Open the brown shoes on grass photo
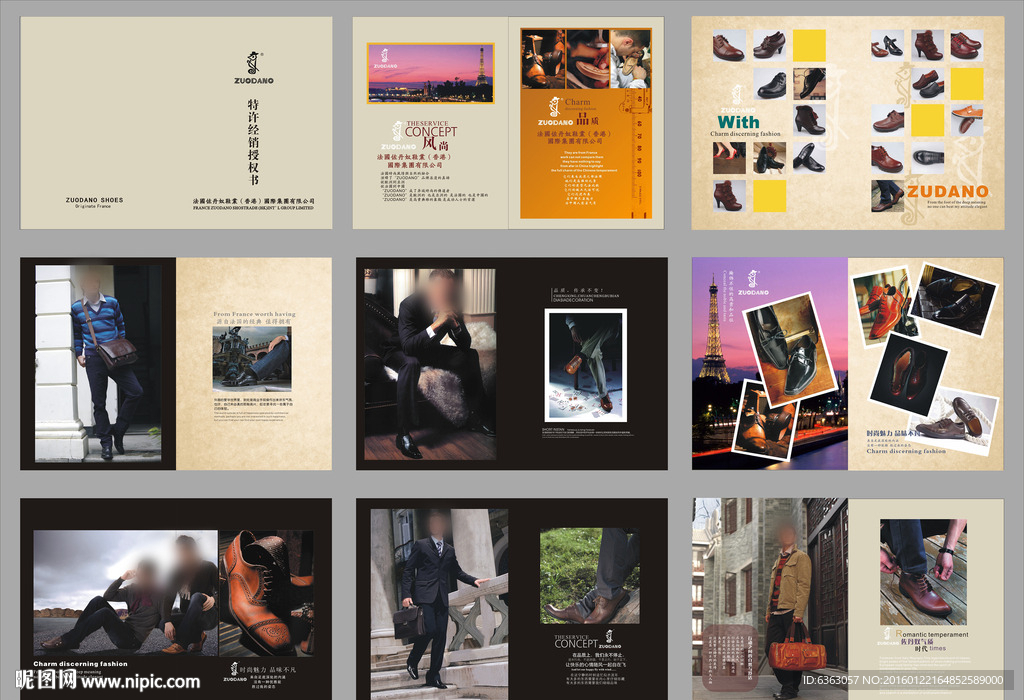 click(590, 576)
